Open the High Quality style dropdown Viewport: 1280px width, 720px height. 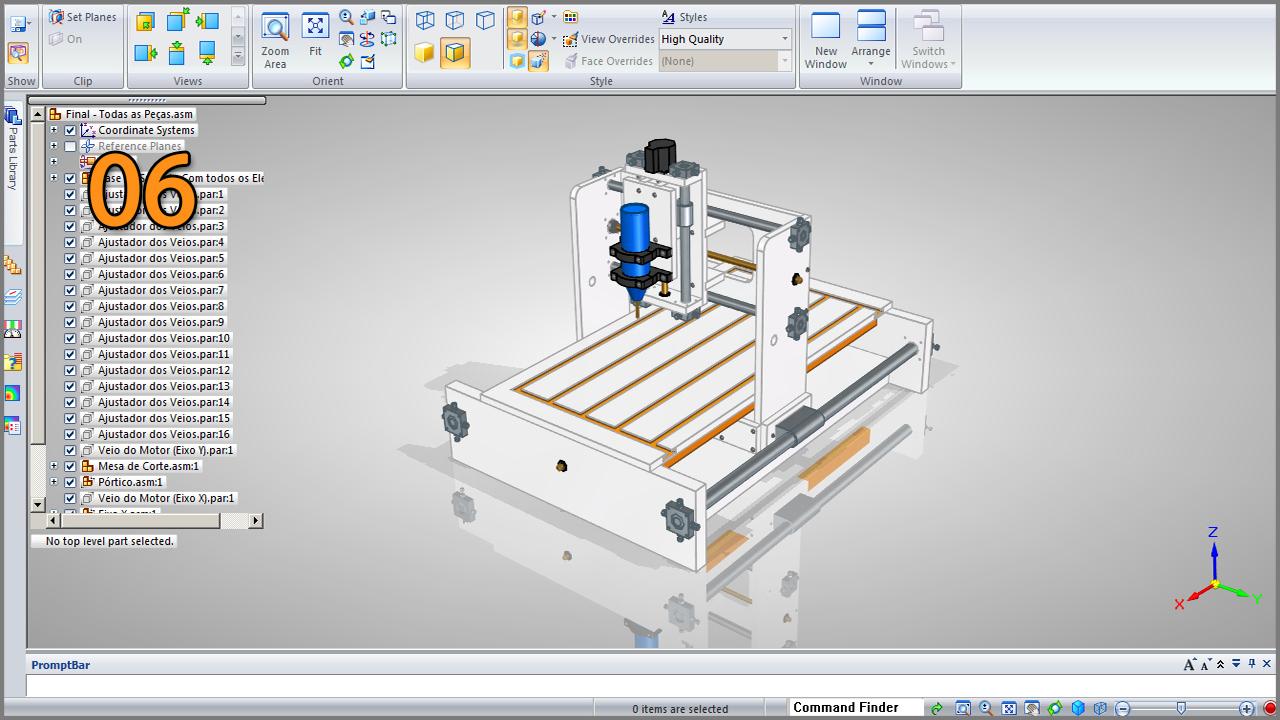785,39
